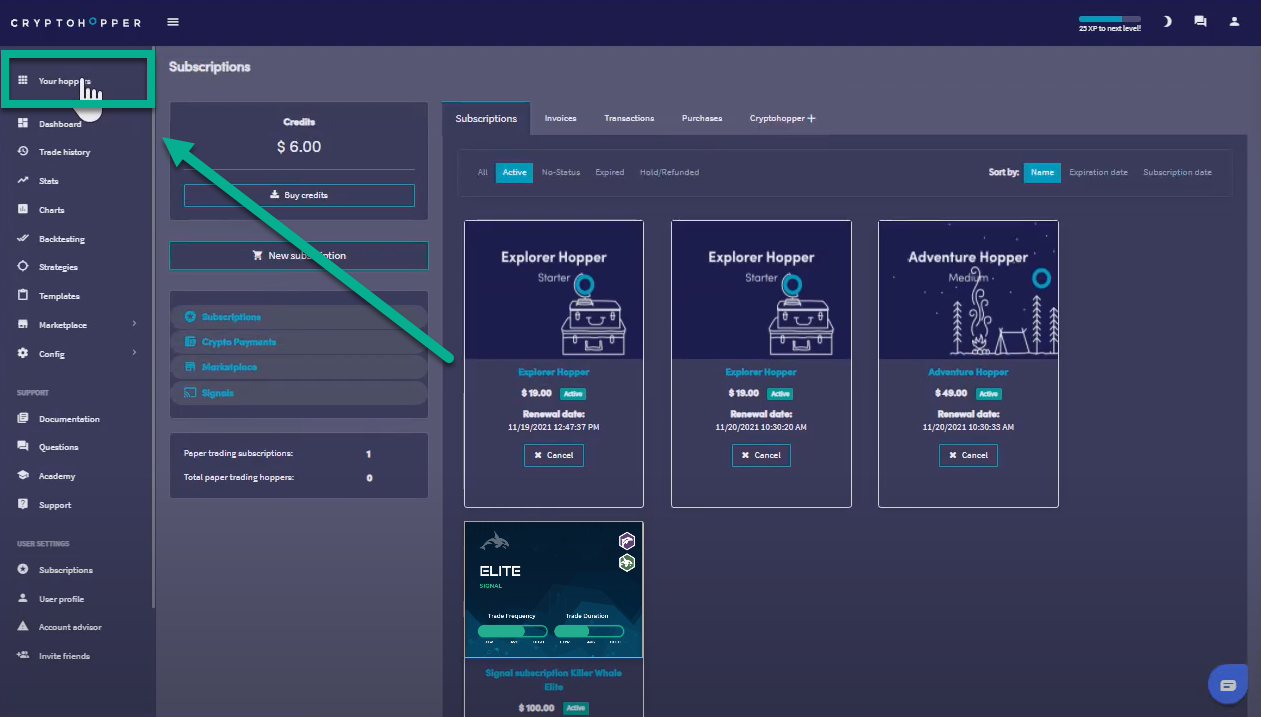Open Trade history in sidebar
Image resolution: width=1261 pixels, height=717 pixels.
tap(64, 152)
